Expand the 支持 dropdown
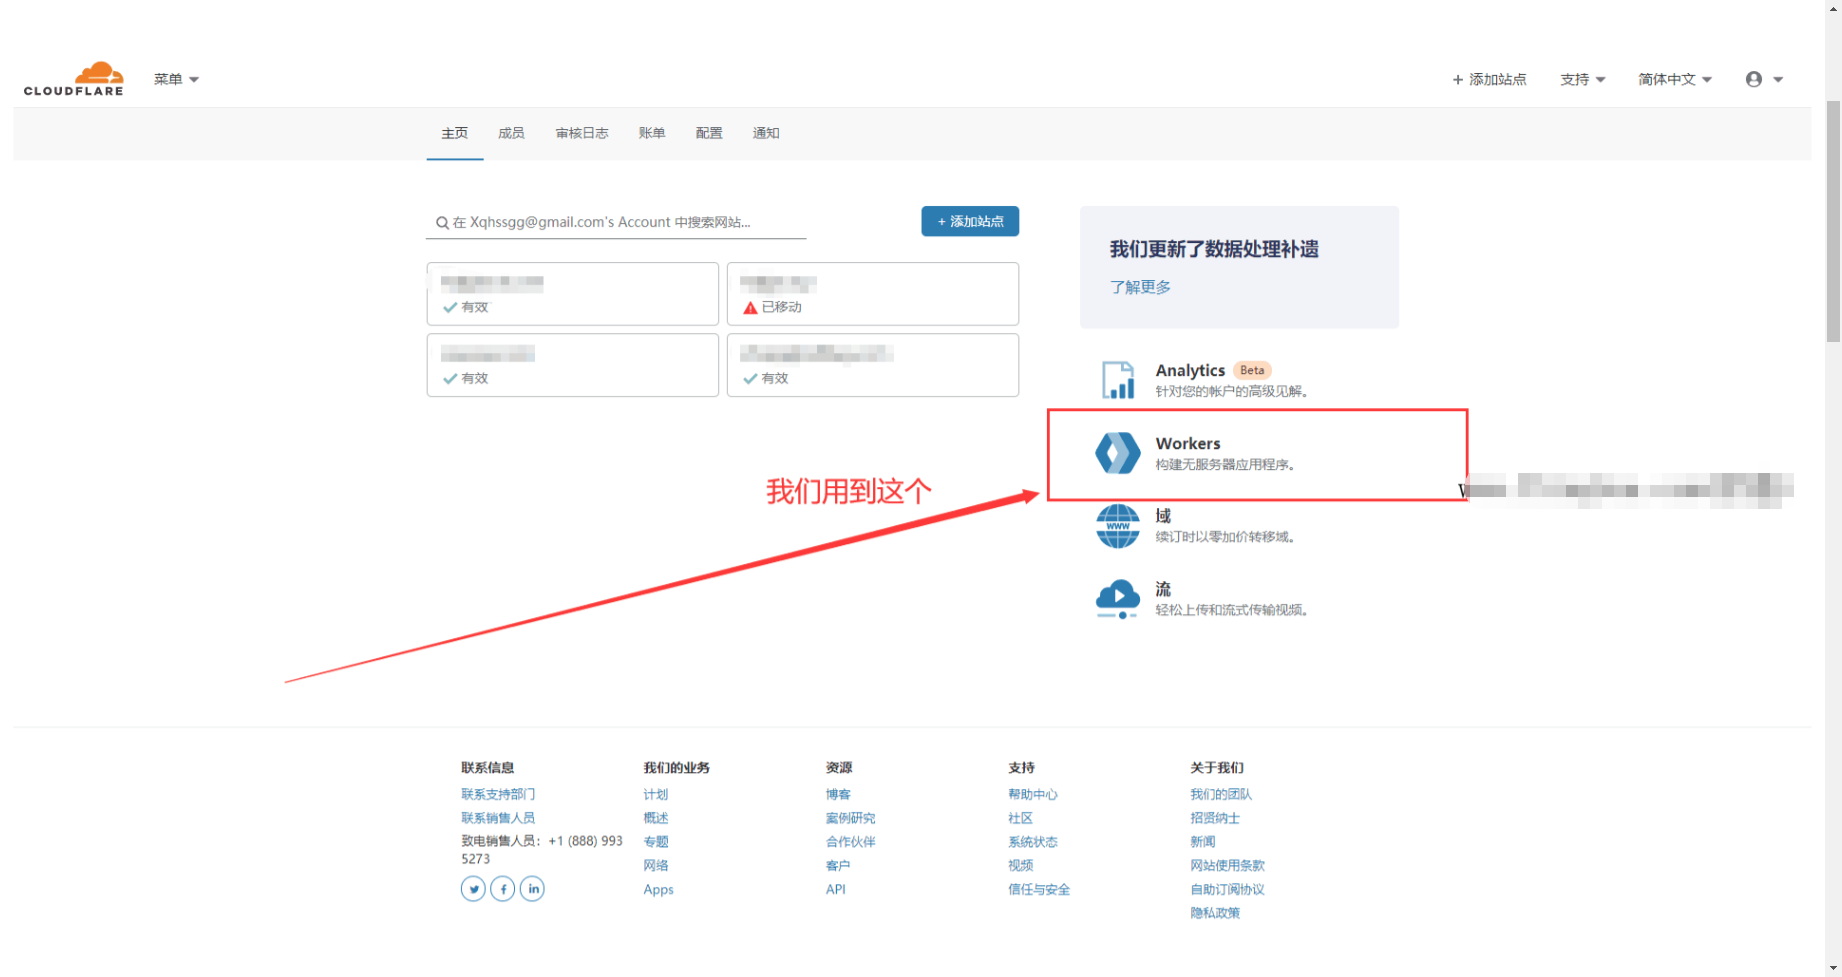 click(1582, 79)
